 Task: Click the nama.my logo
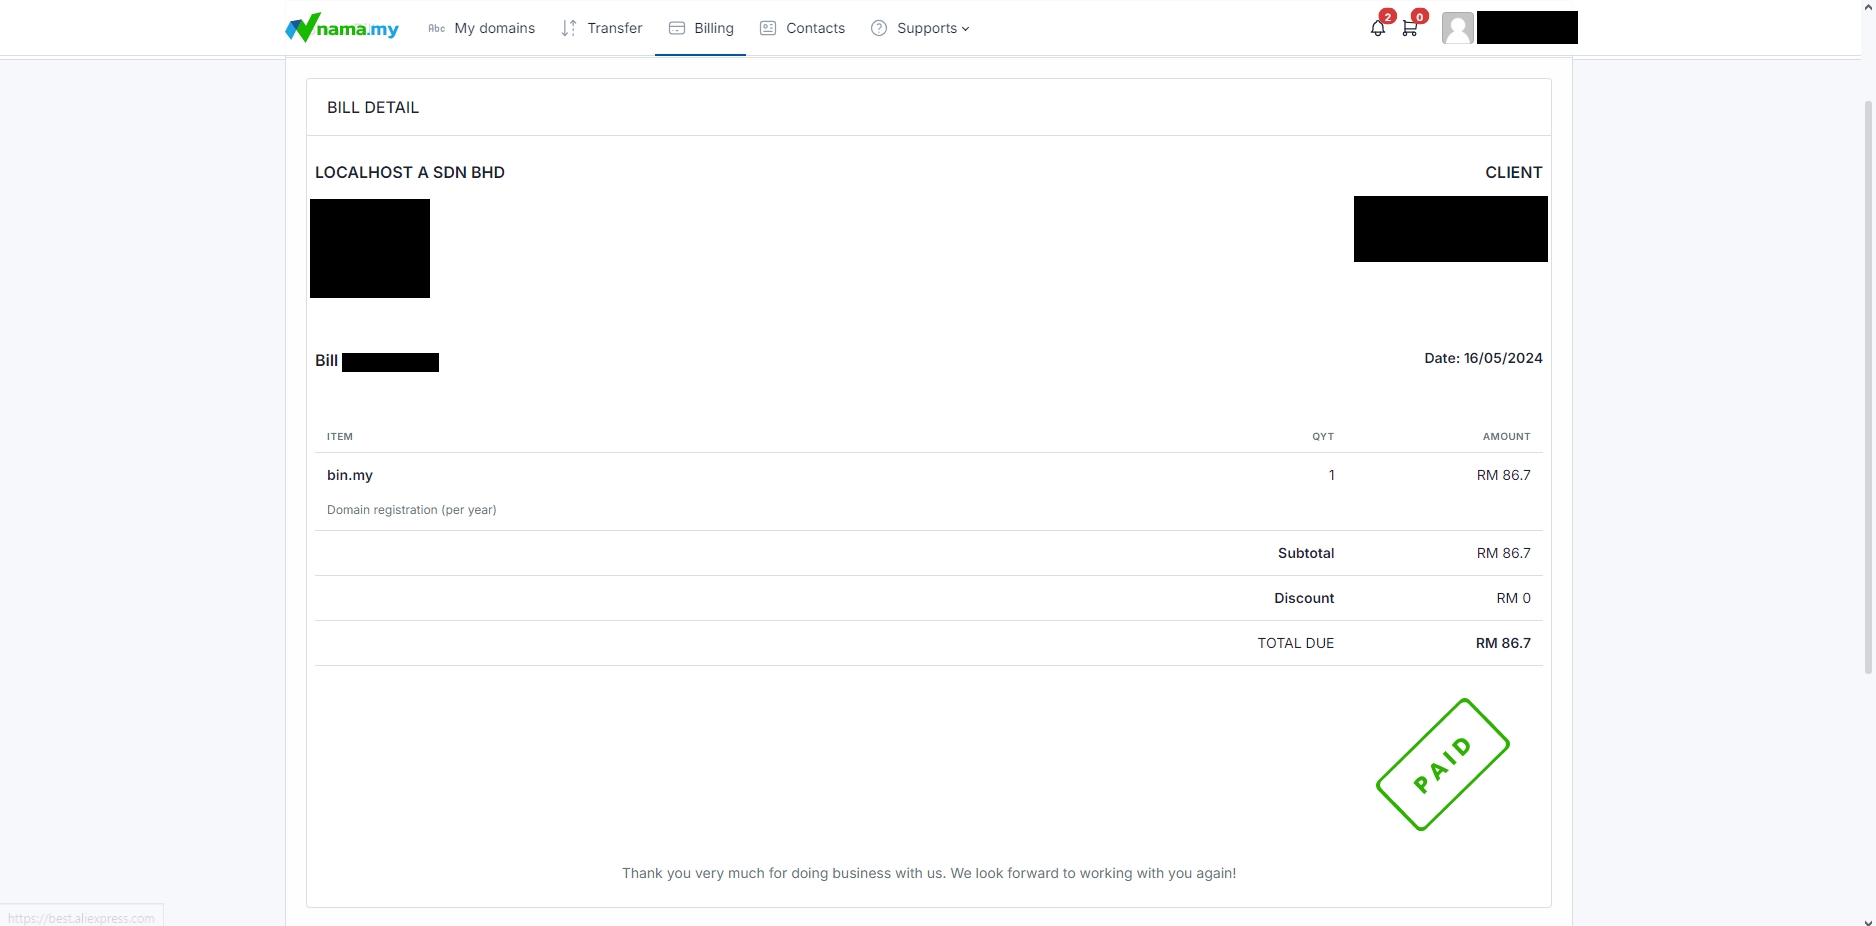coord(342,28)
